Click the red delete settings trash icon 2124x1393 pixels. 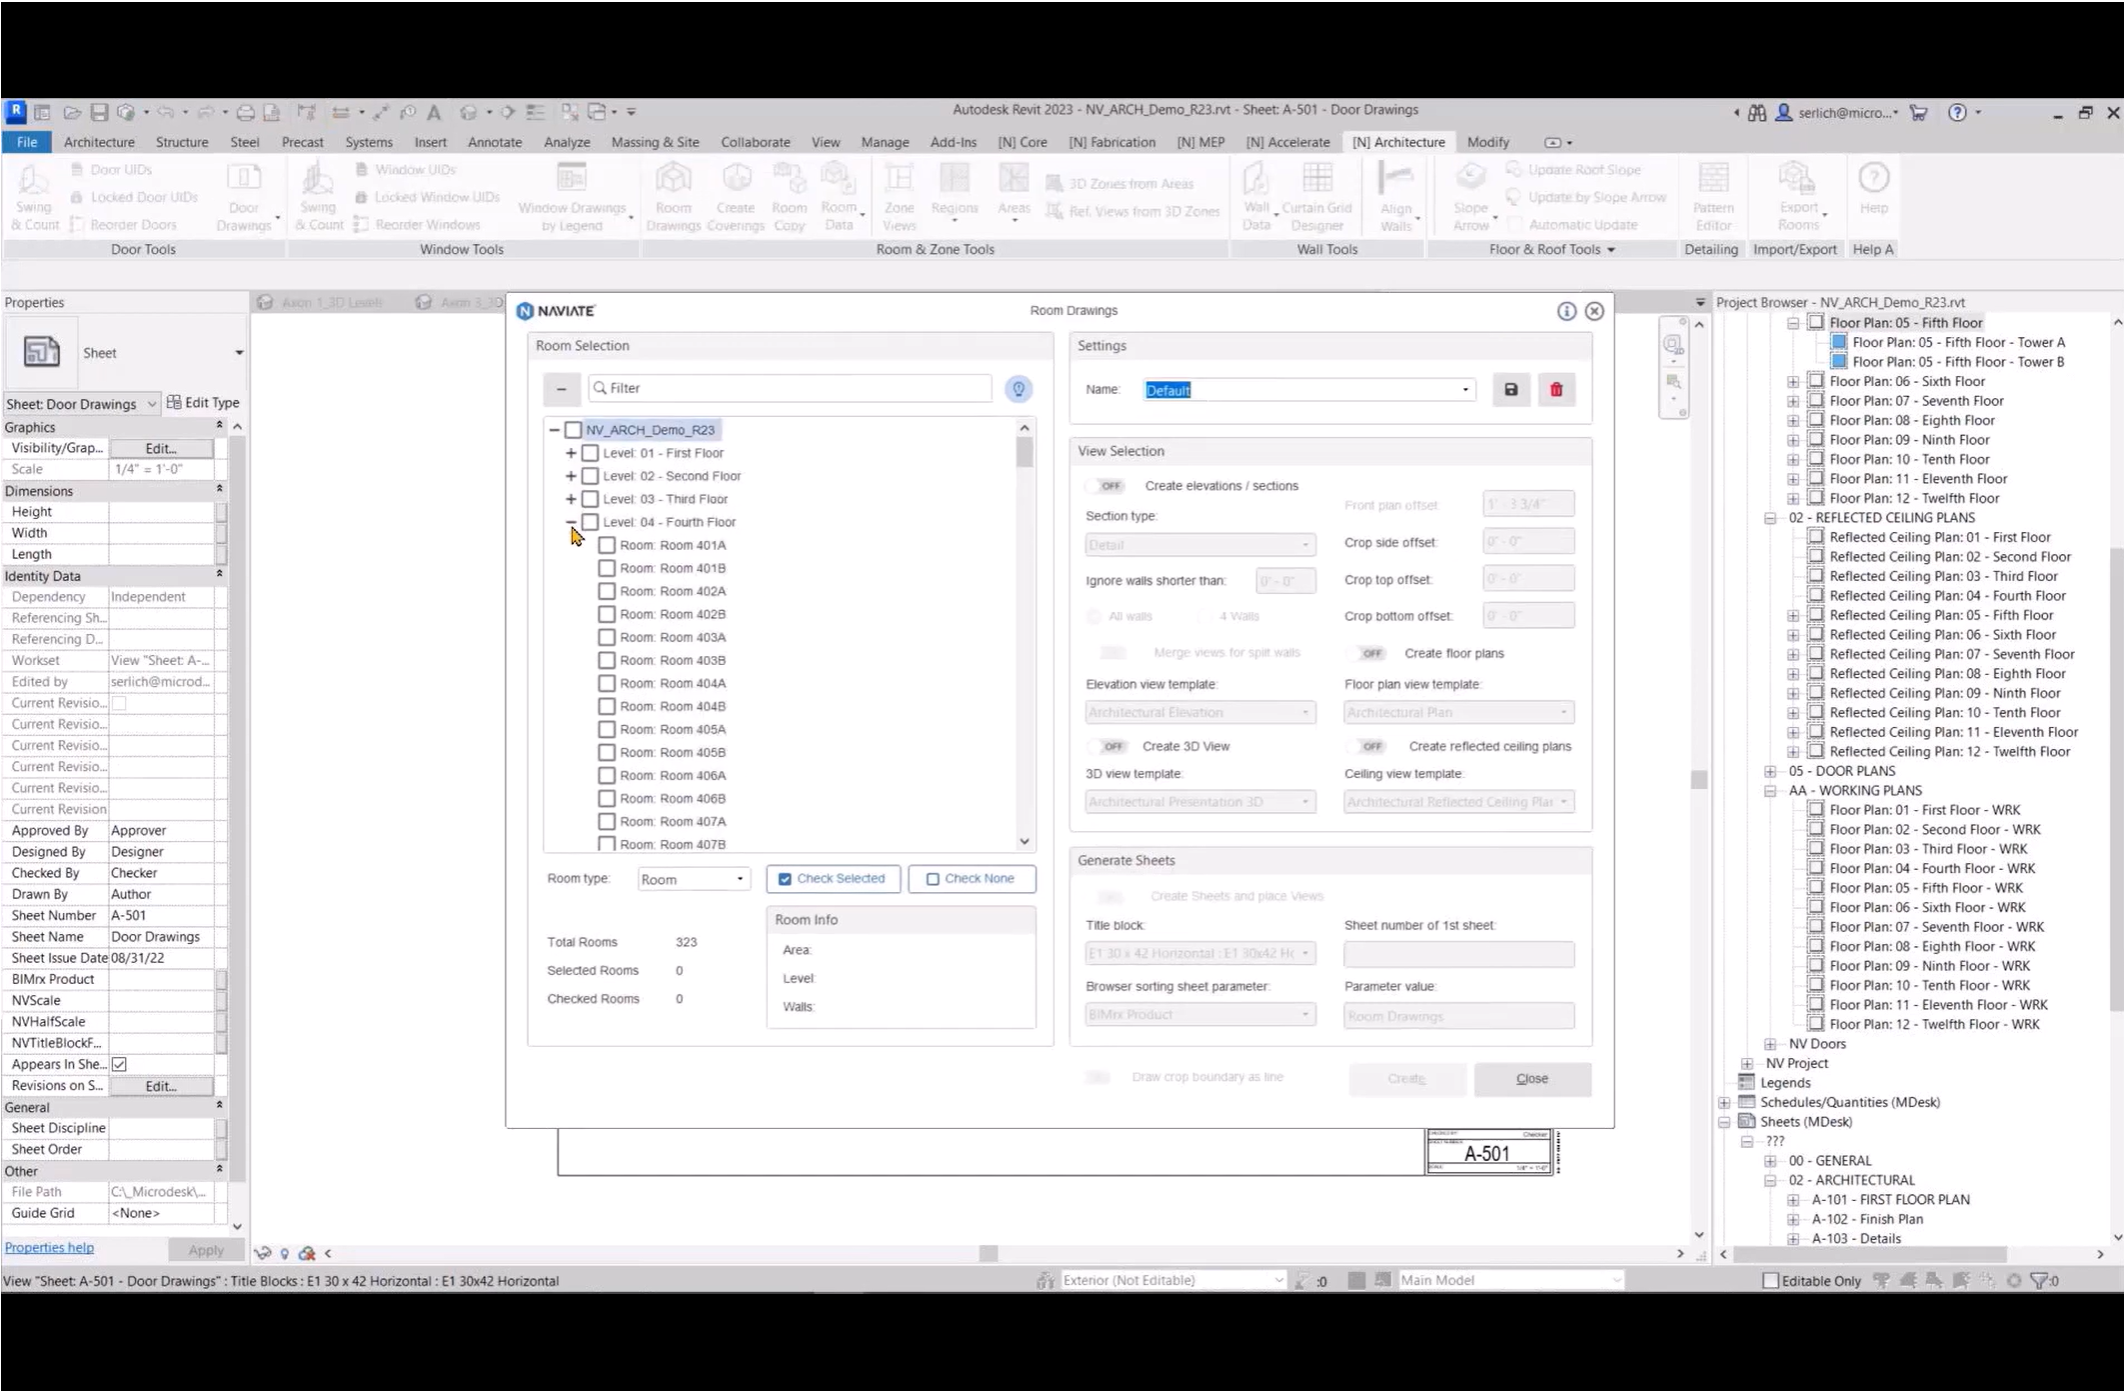(x=1556, y=389)
